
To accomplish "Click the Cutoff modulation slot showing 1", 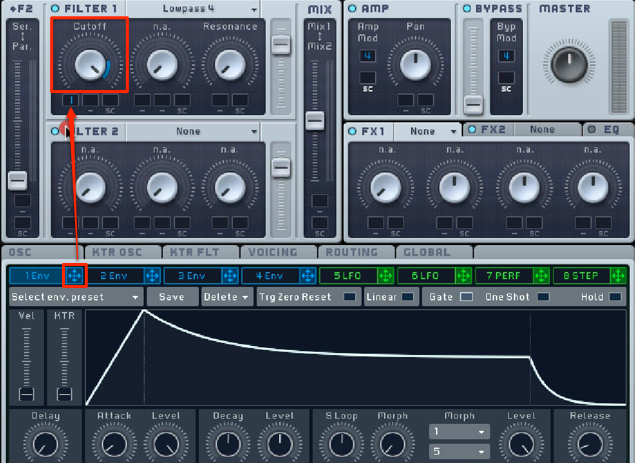I will click(70, 100).
